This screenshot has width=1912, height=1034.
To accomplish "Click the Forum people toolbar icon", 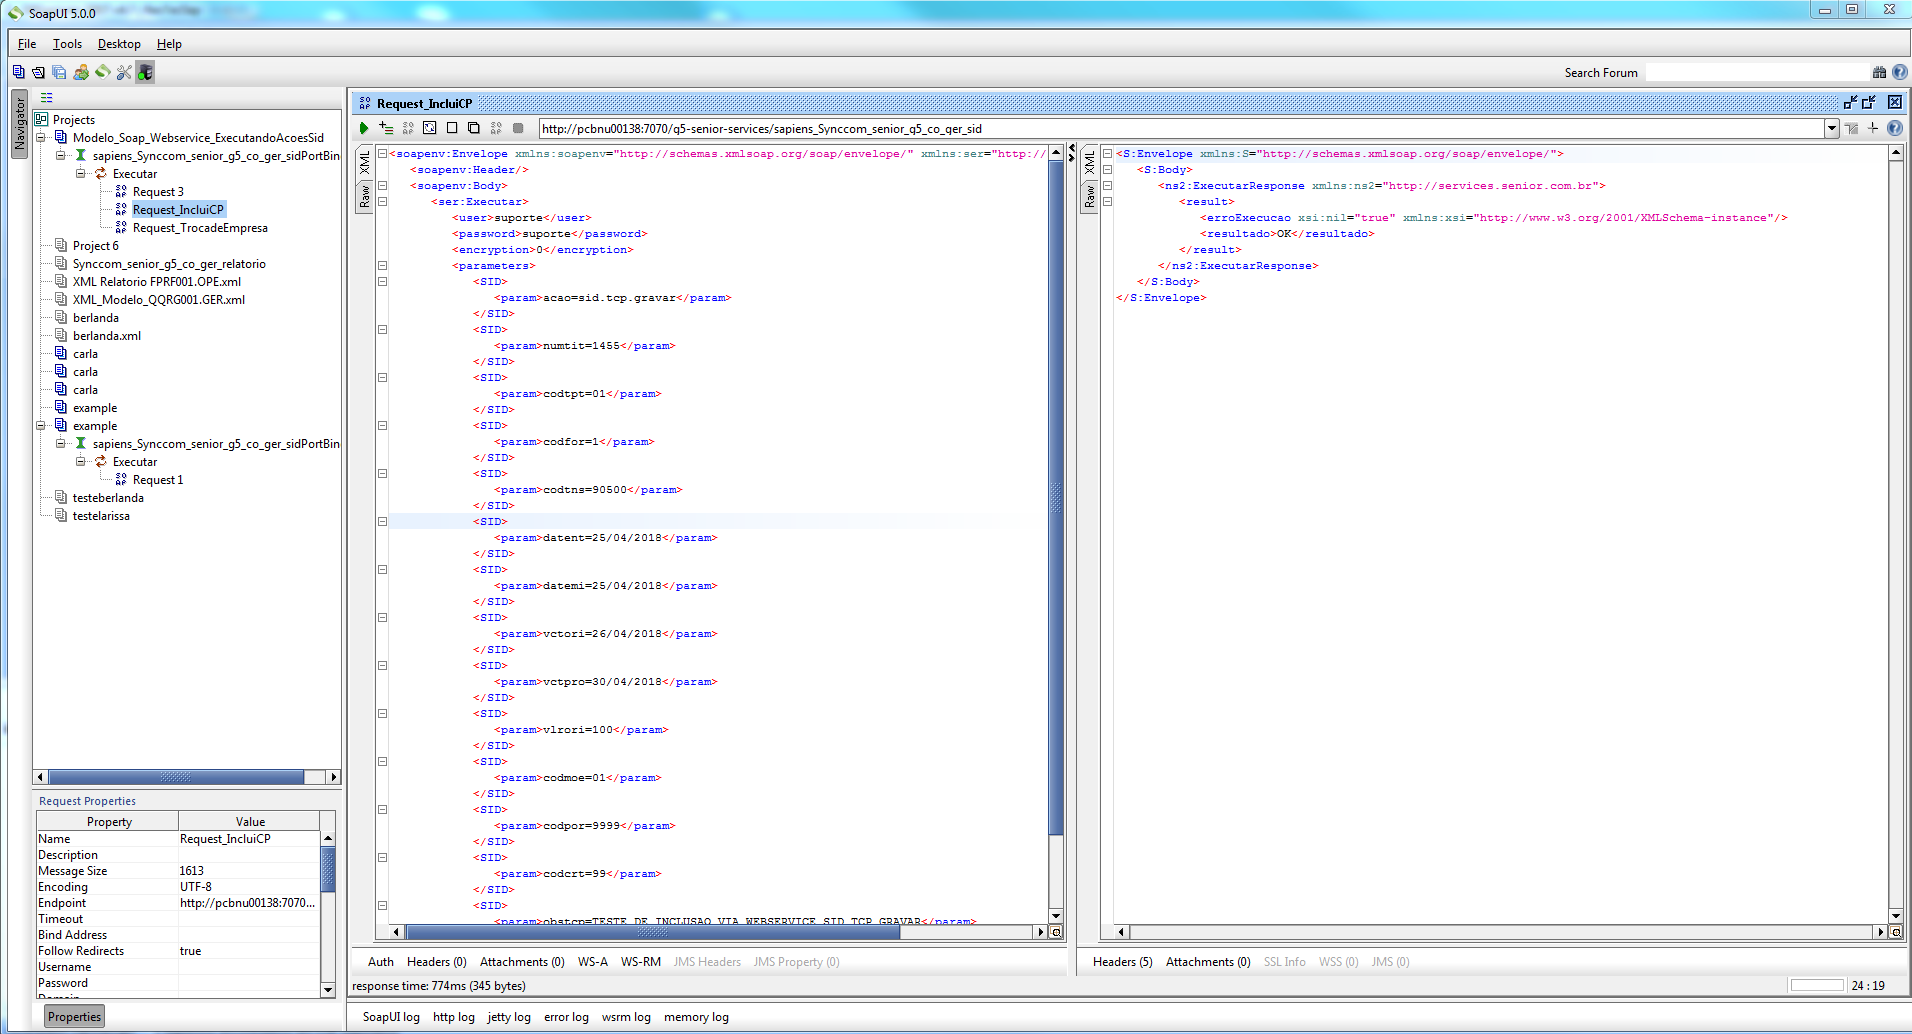I will tap(81, 72).
